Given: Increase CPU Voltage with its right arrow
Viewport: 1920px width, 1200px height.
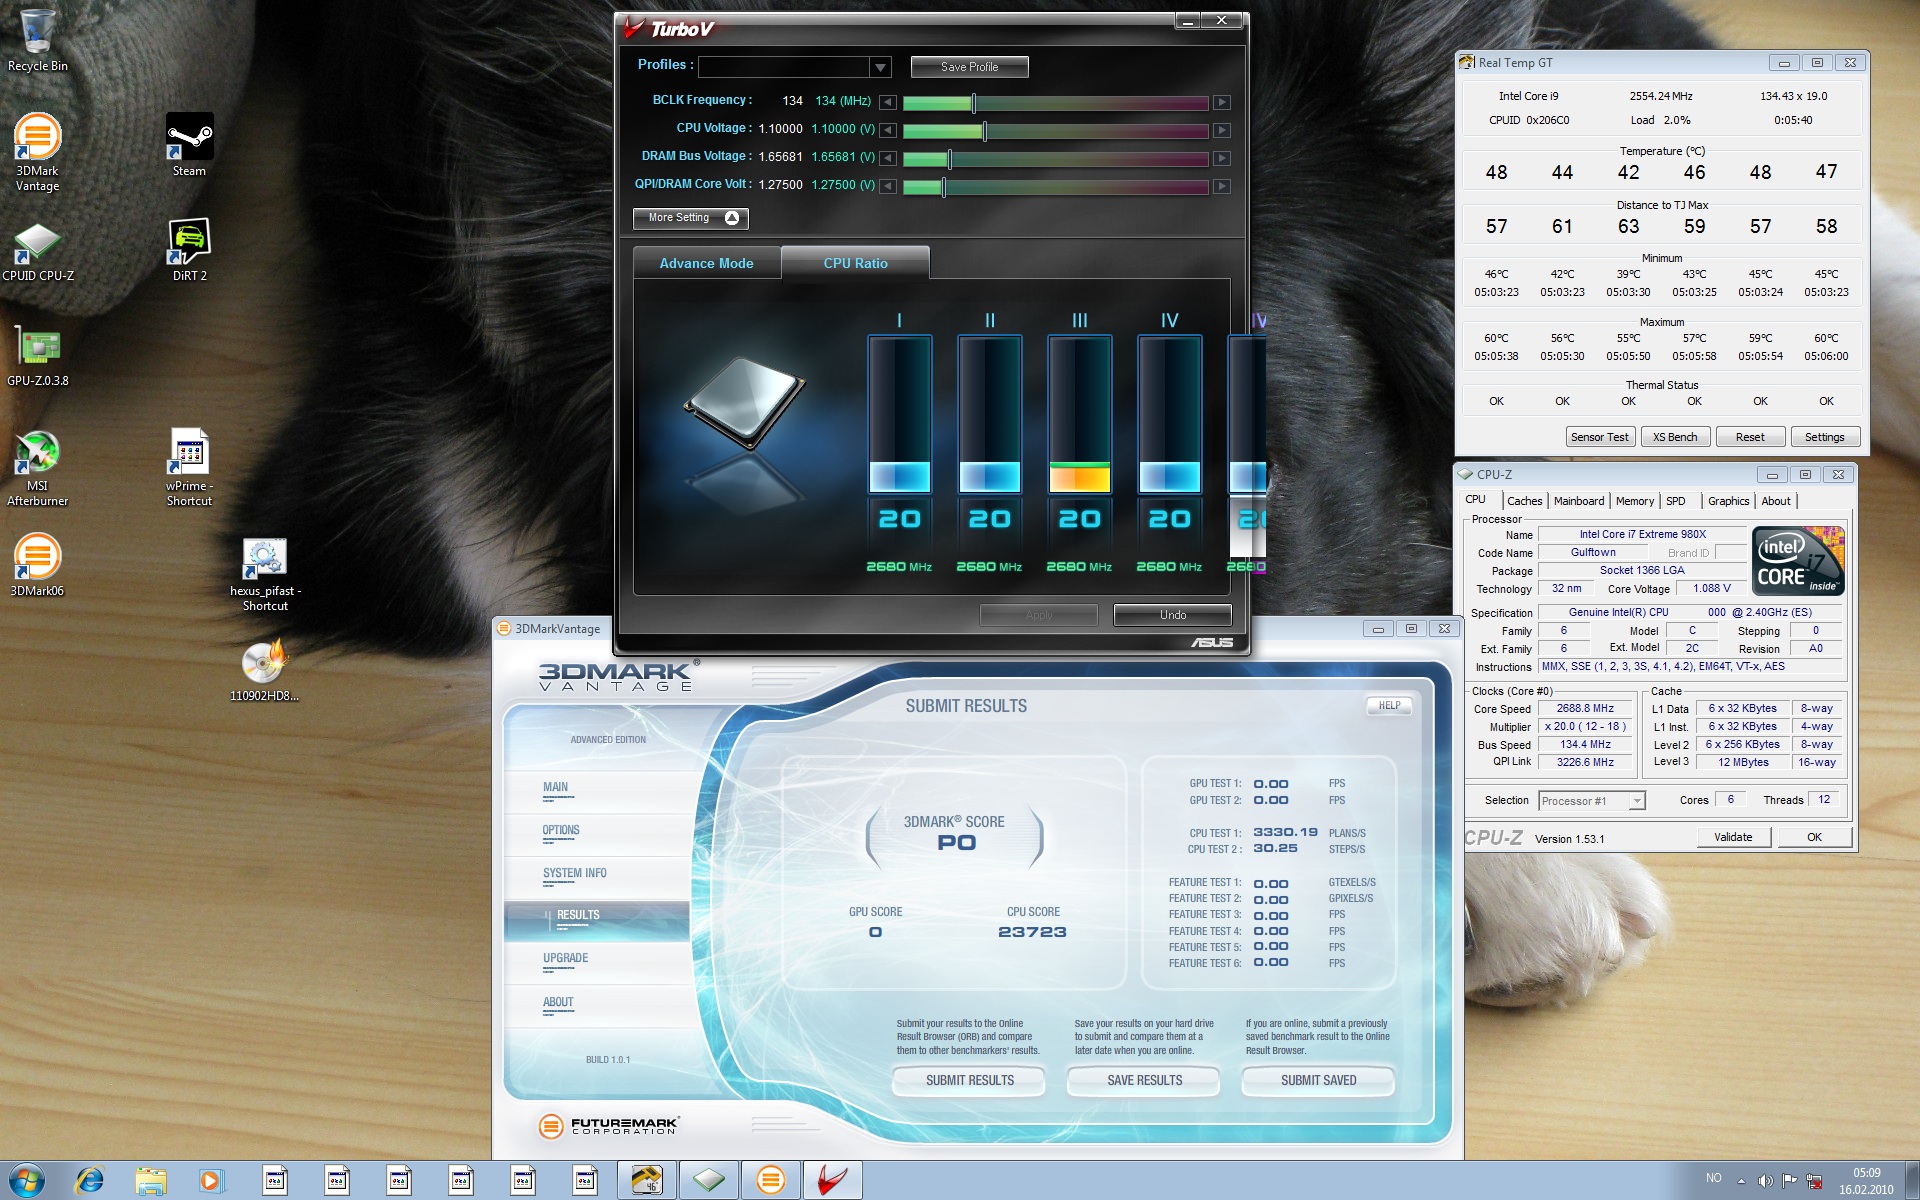Looking at the screenshot, I should [x=1221, y=130].
